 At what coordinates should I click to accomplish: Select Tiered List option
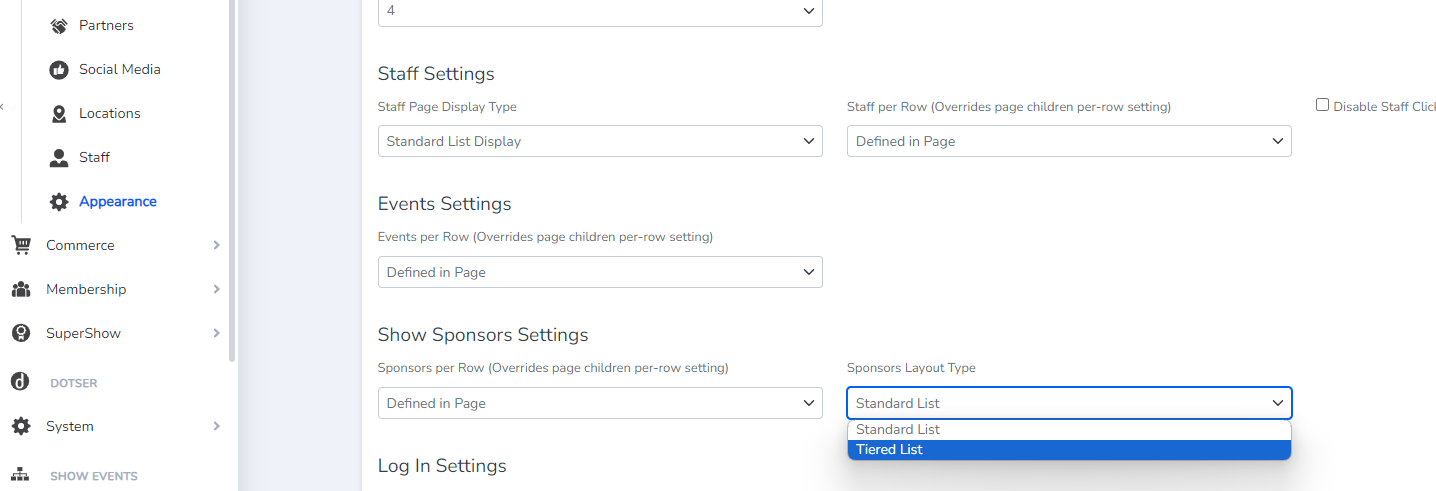pos(1069,450)
